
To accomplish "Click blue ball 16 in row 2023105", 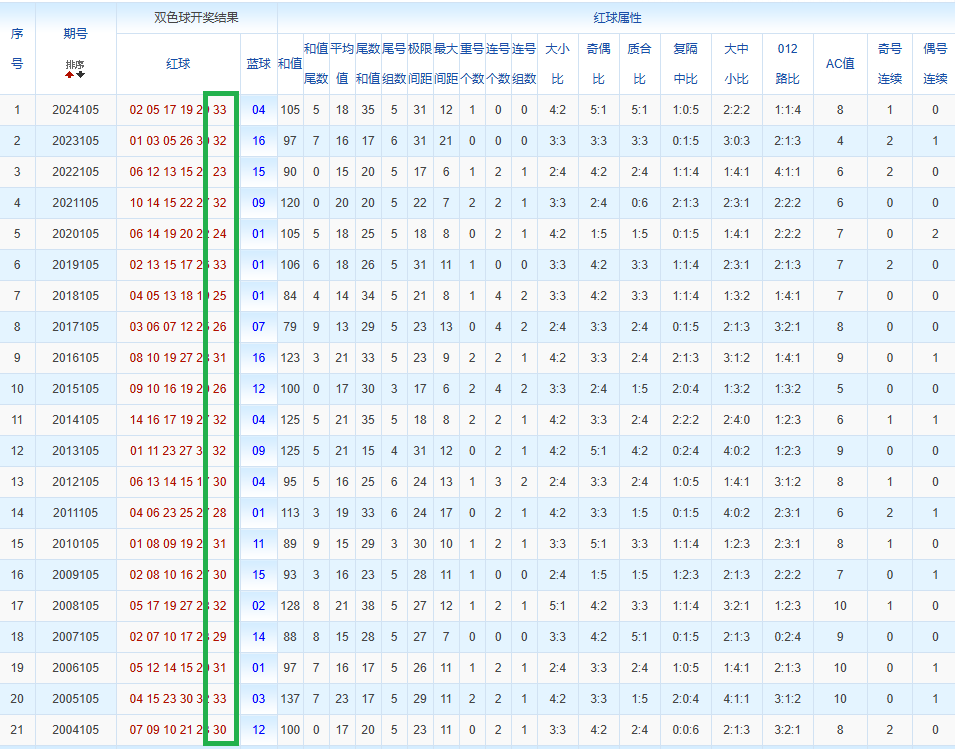I will pos(259,141).
